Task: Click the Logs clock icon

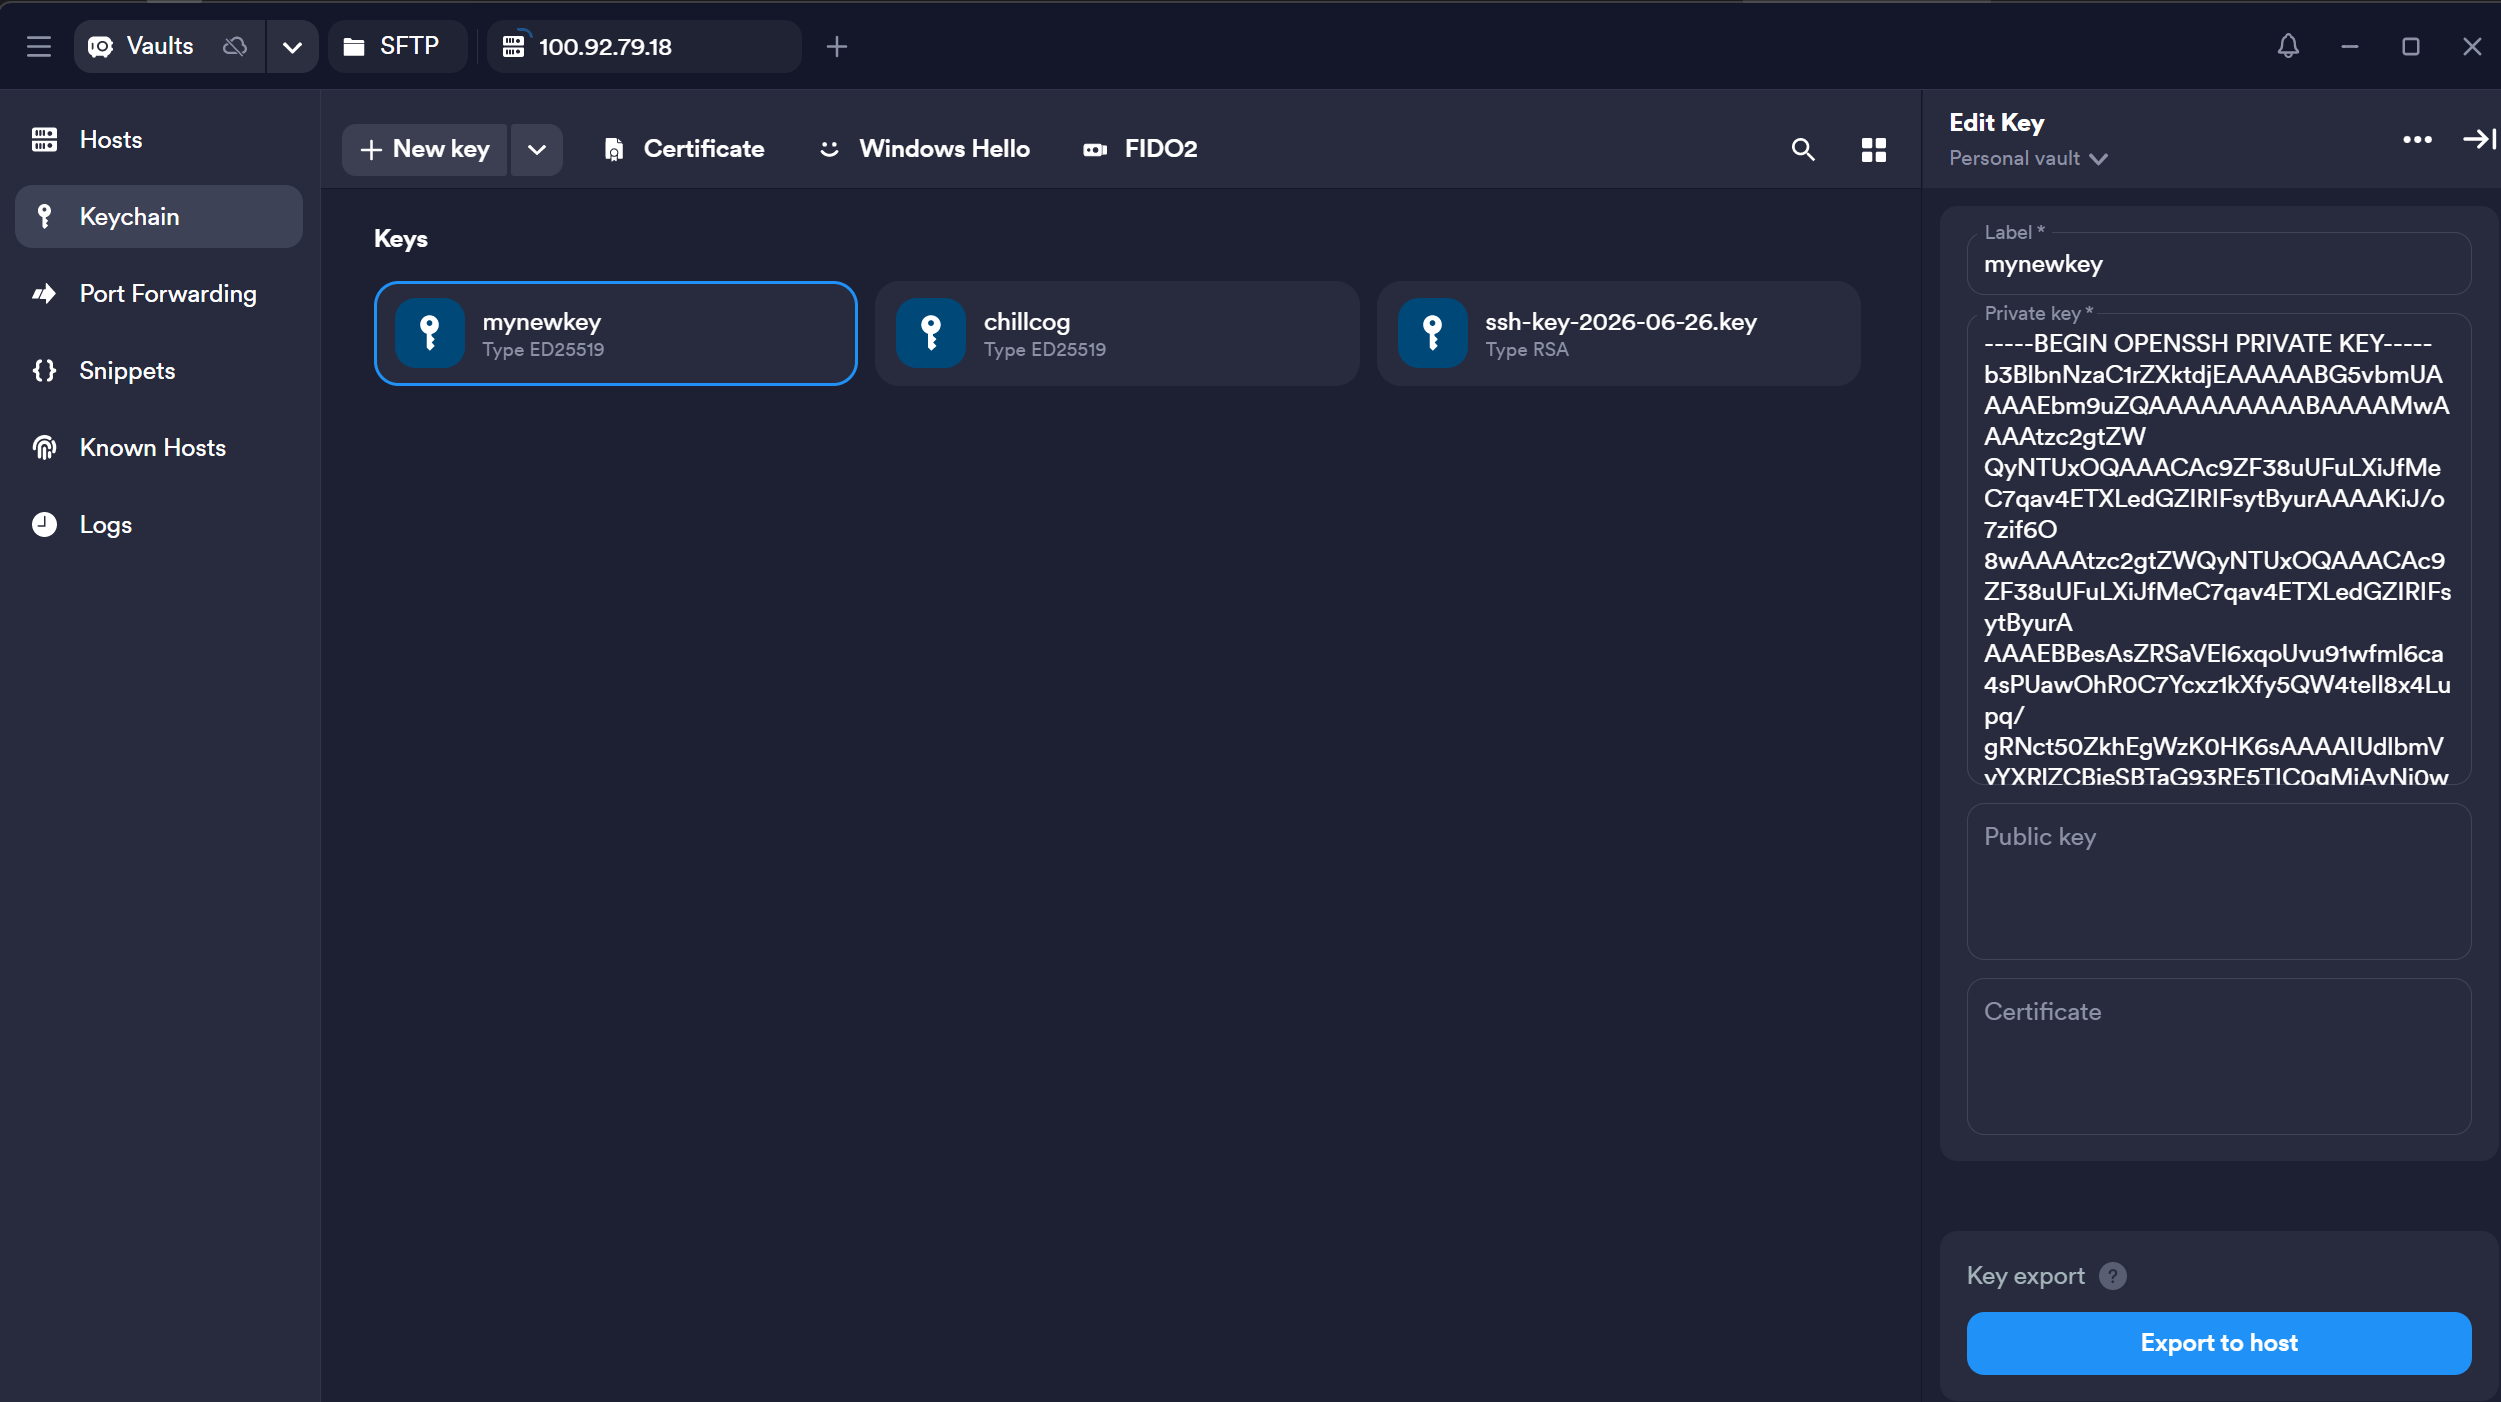Action: pyautogui.click(x=44, y=525)
